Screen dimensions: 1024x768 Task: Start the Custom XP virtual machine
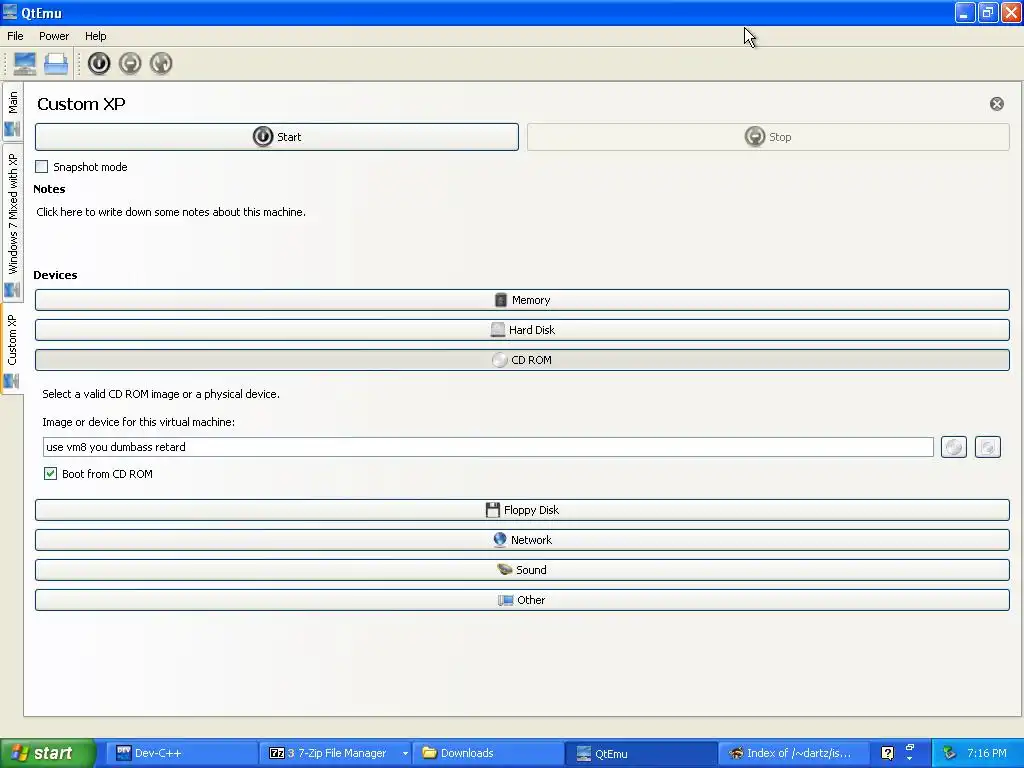coord(277,137)
